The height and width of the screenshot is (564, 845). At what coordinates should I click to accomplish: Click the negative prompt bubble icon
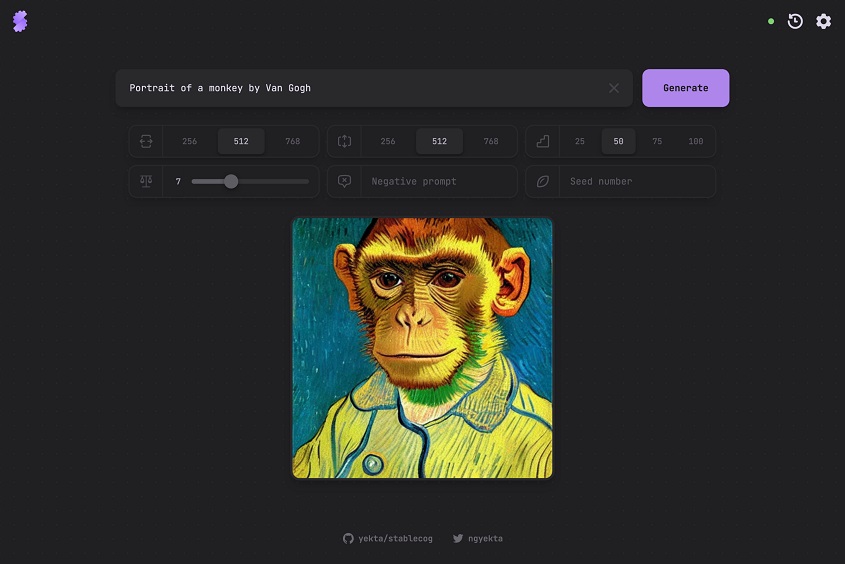pos(344,181)
